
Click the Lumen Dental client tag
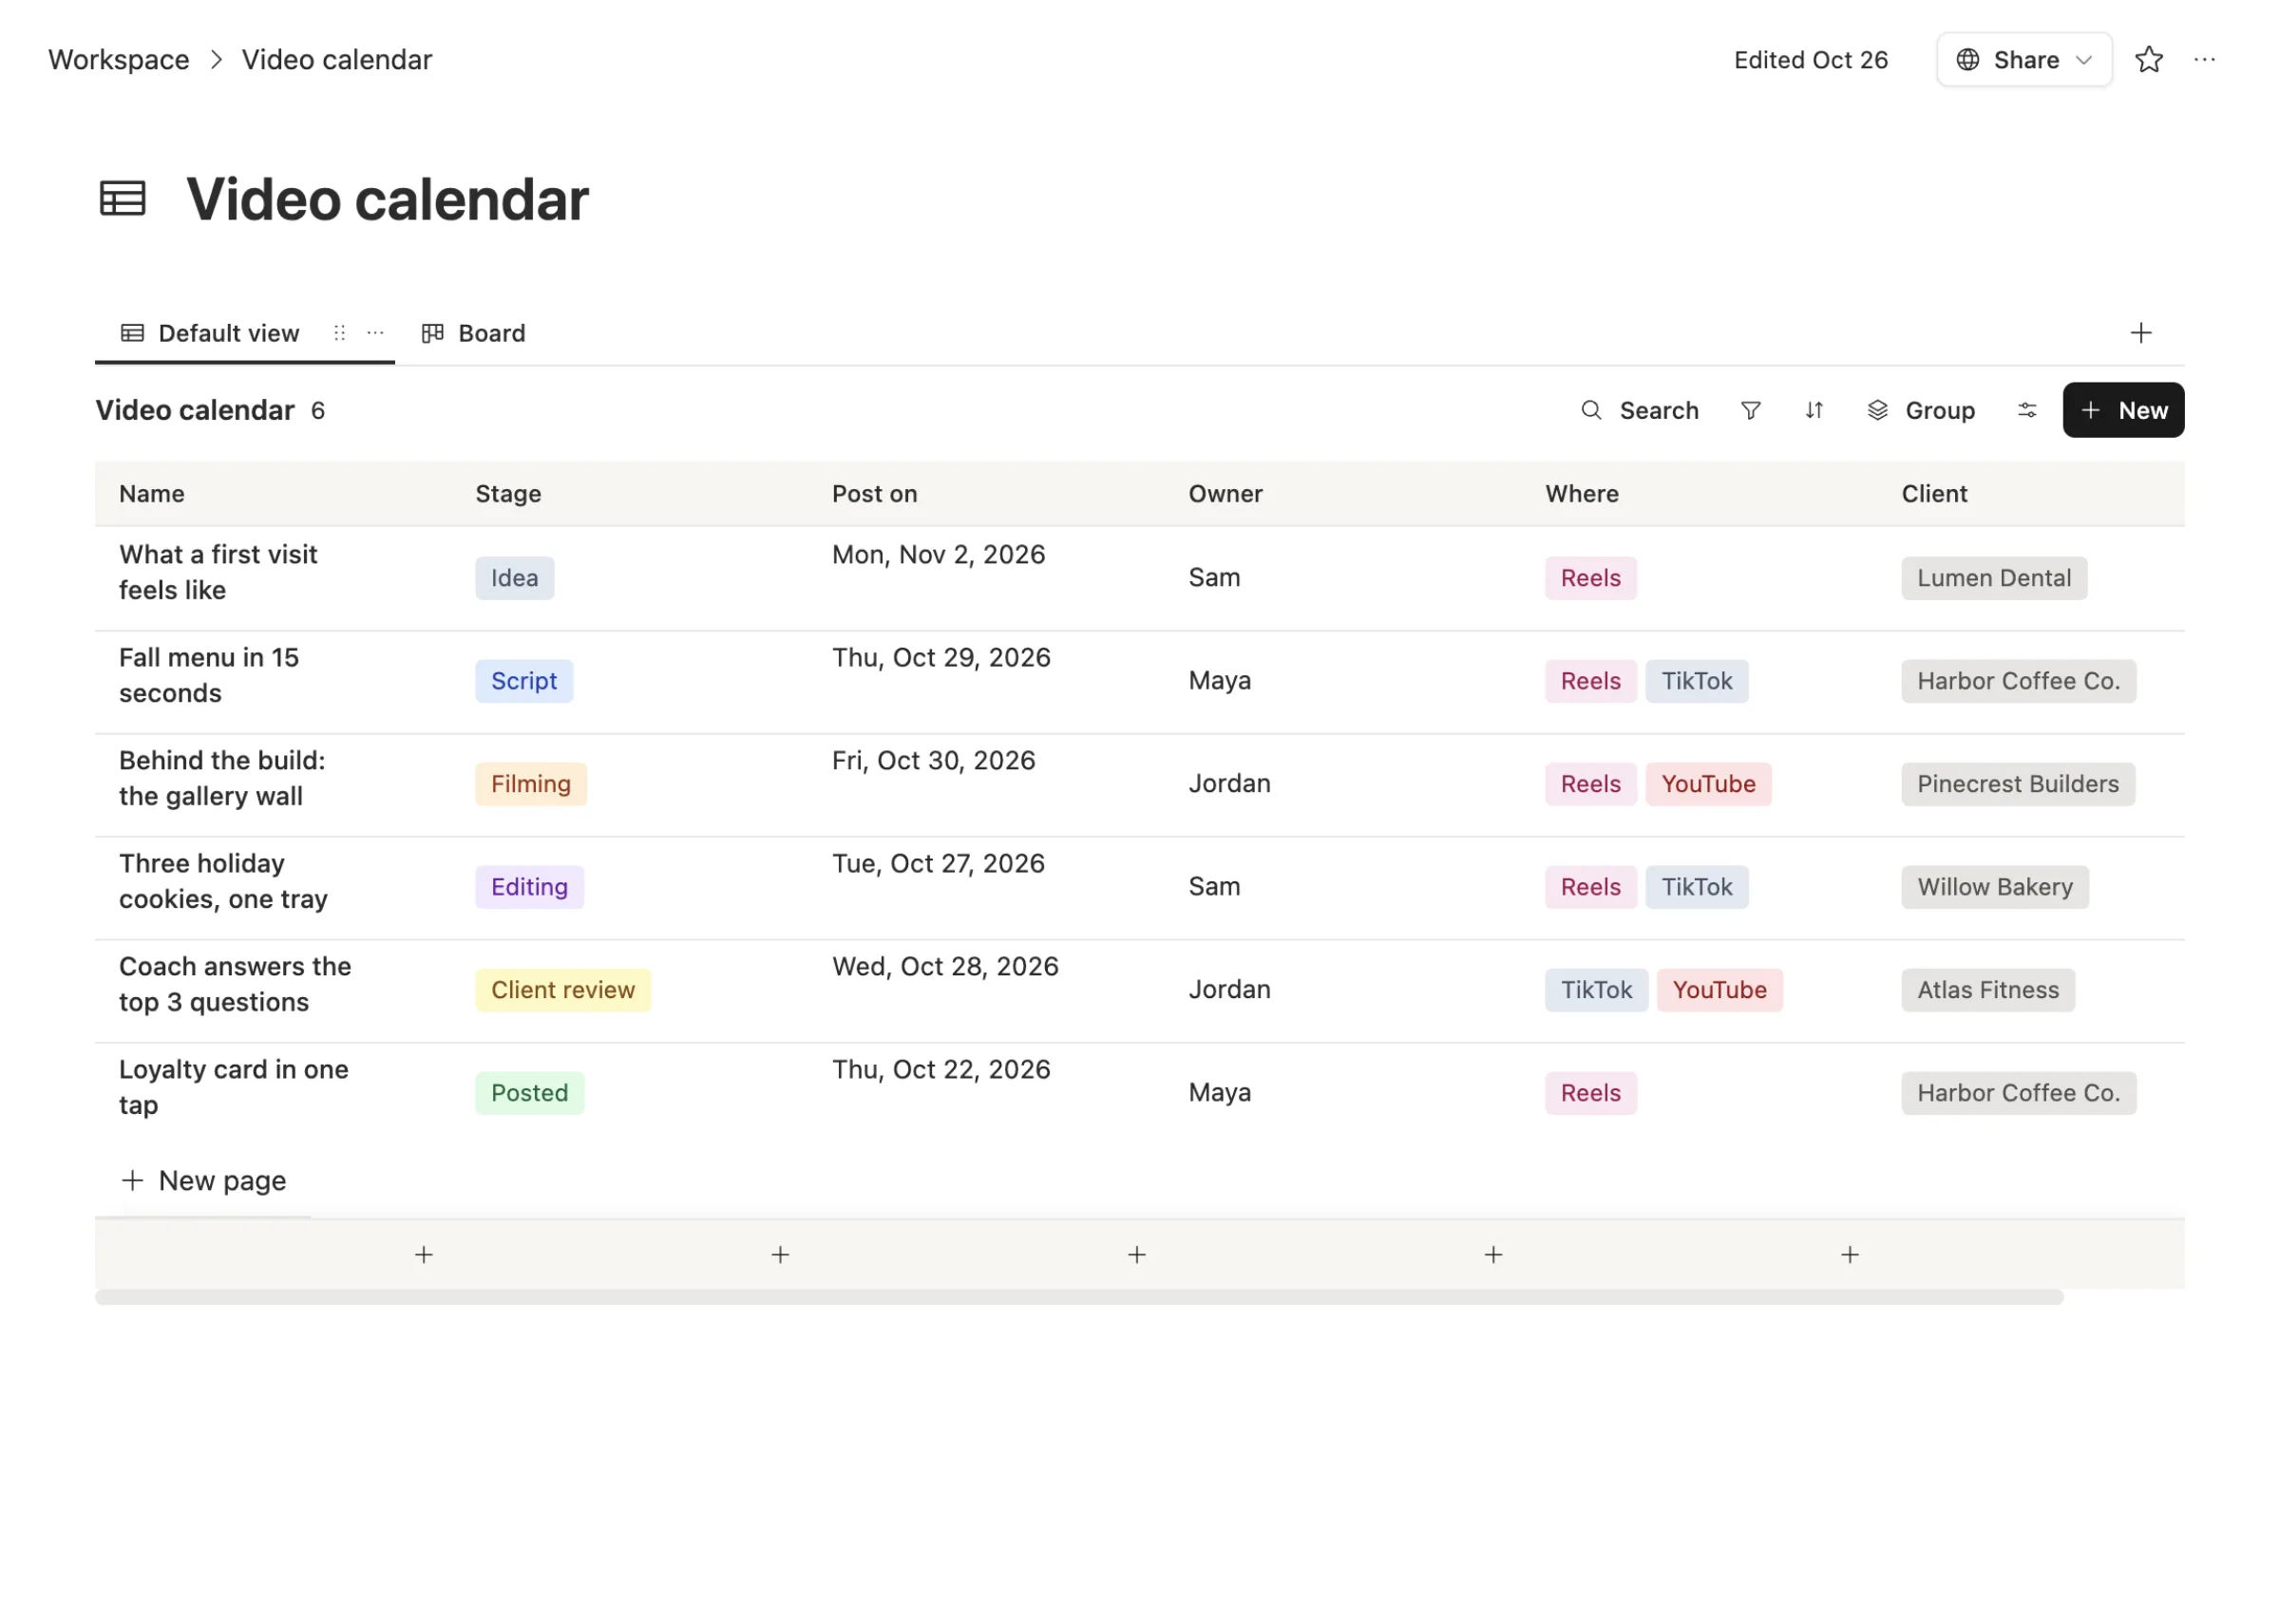coord(1994,578)
